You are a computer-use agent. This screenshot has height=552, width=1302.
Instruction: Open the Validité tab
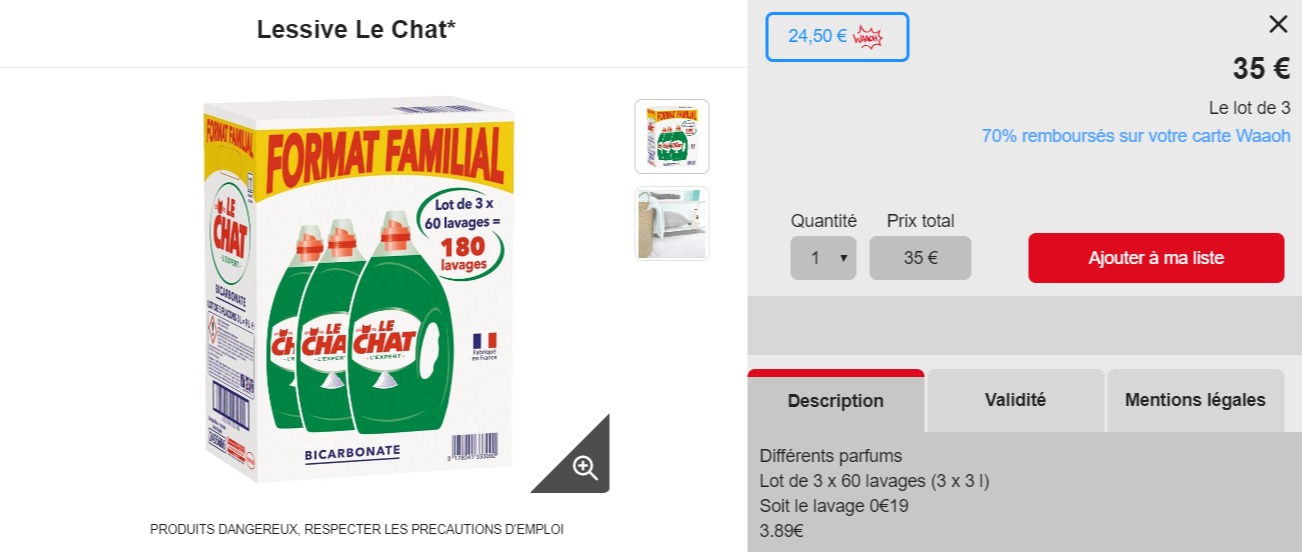tap(1015, 400)
